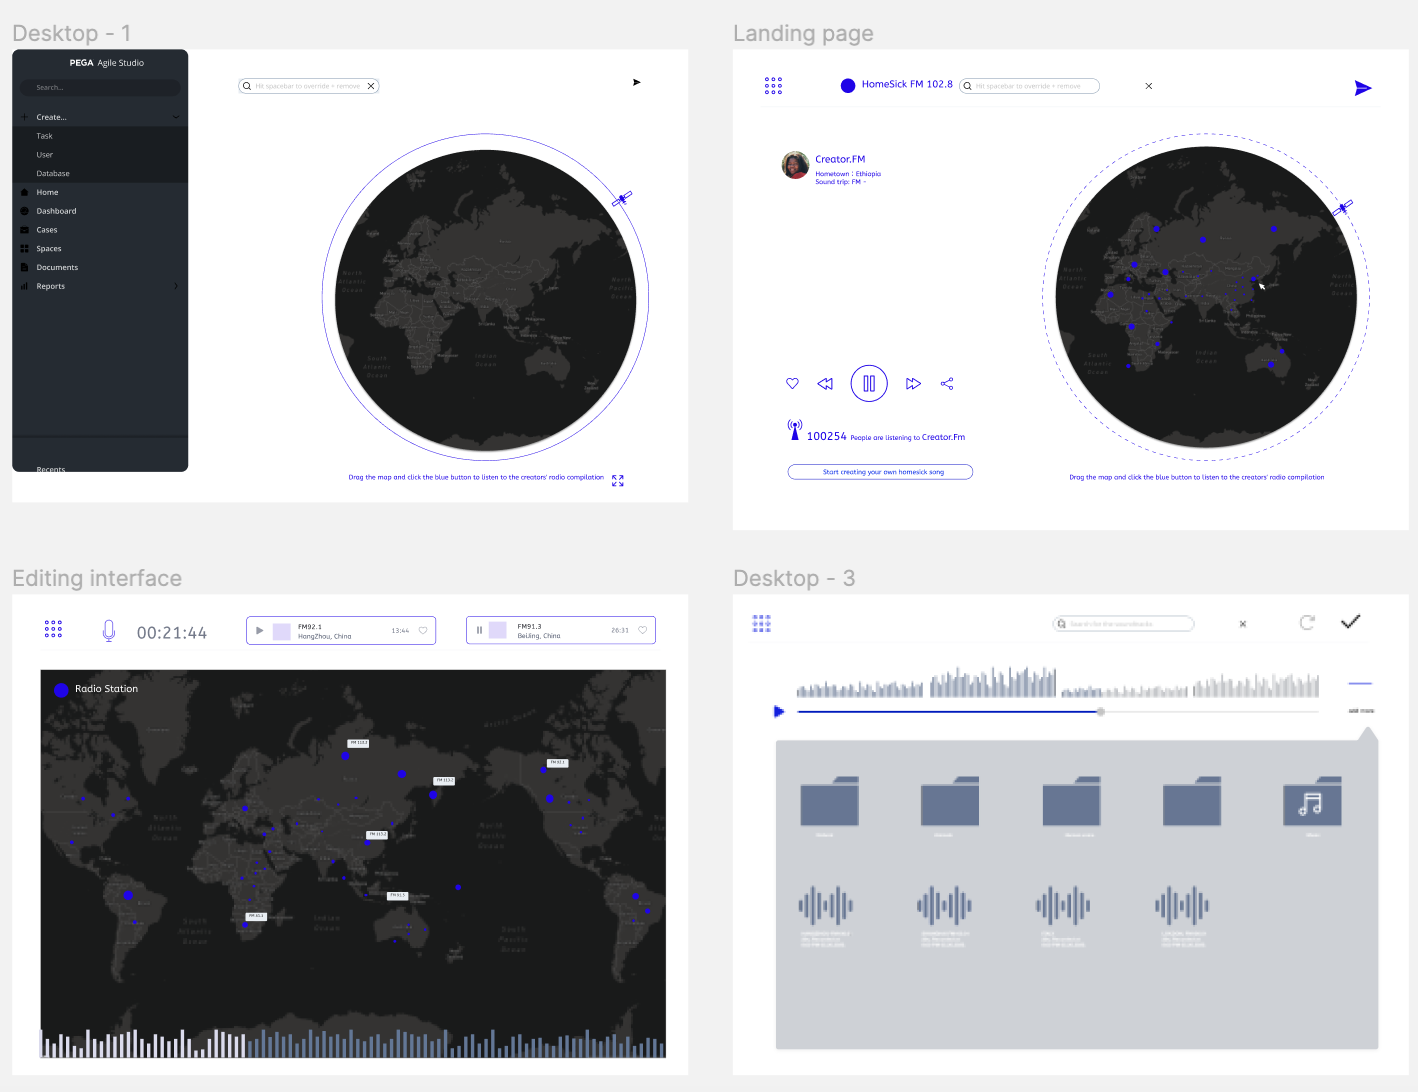Viewport: 1418px width, 1092px height.
Task: Click the search field in PEGA sidebar
Action: click(100, 88)
